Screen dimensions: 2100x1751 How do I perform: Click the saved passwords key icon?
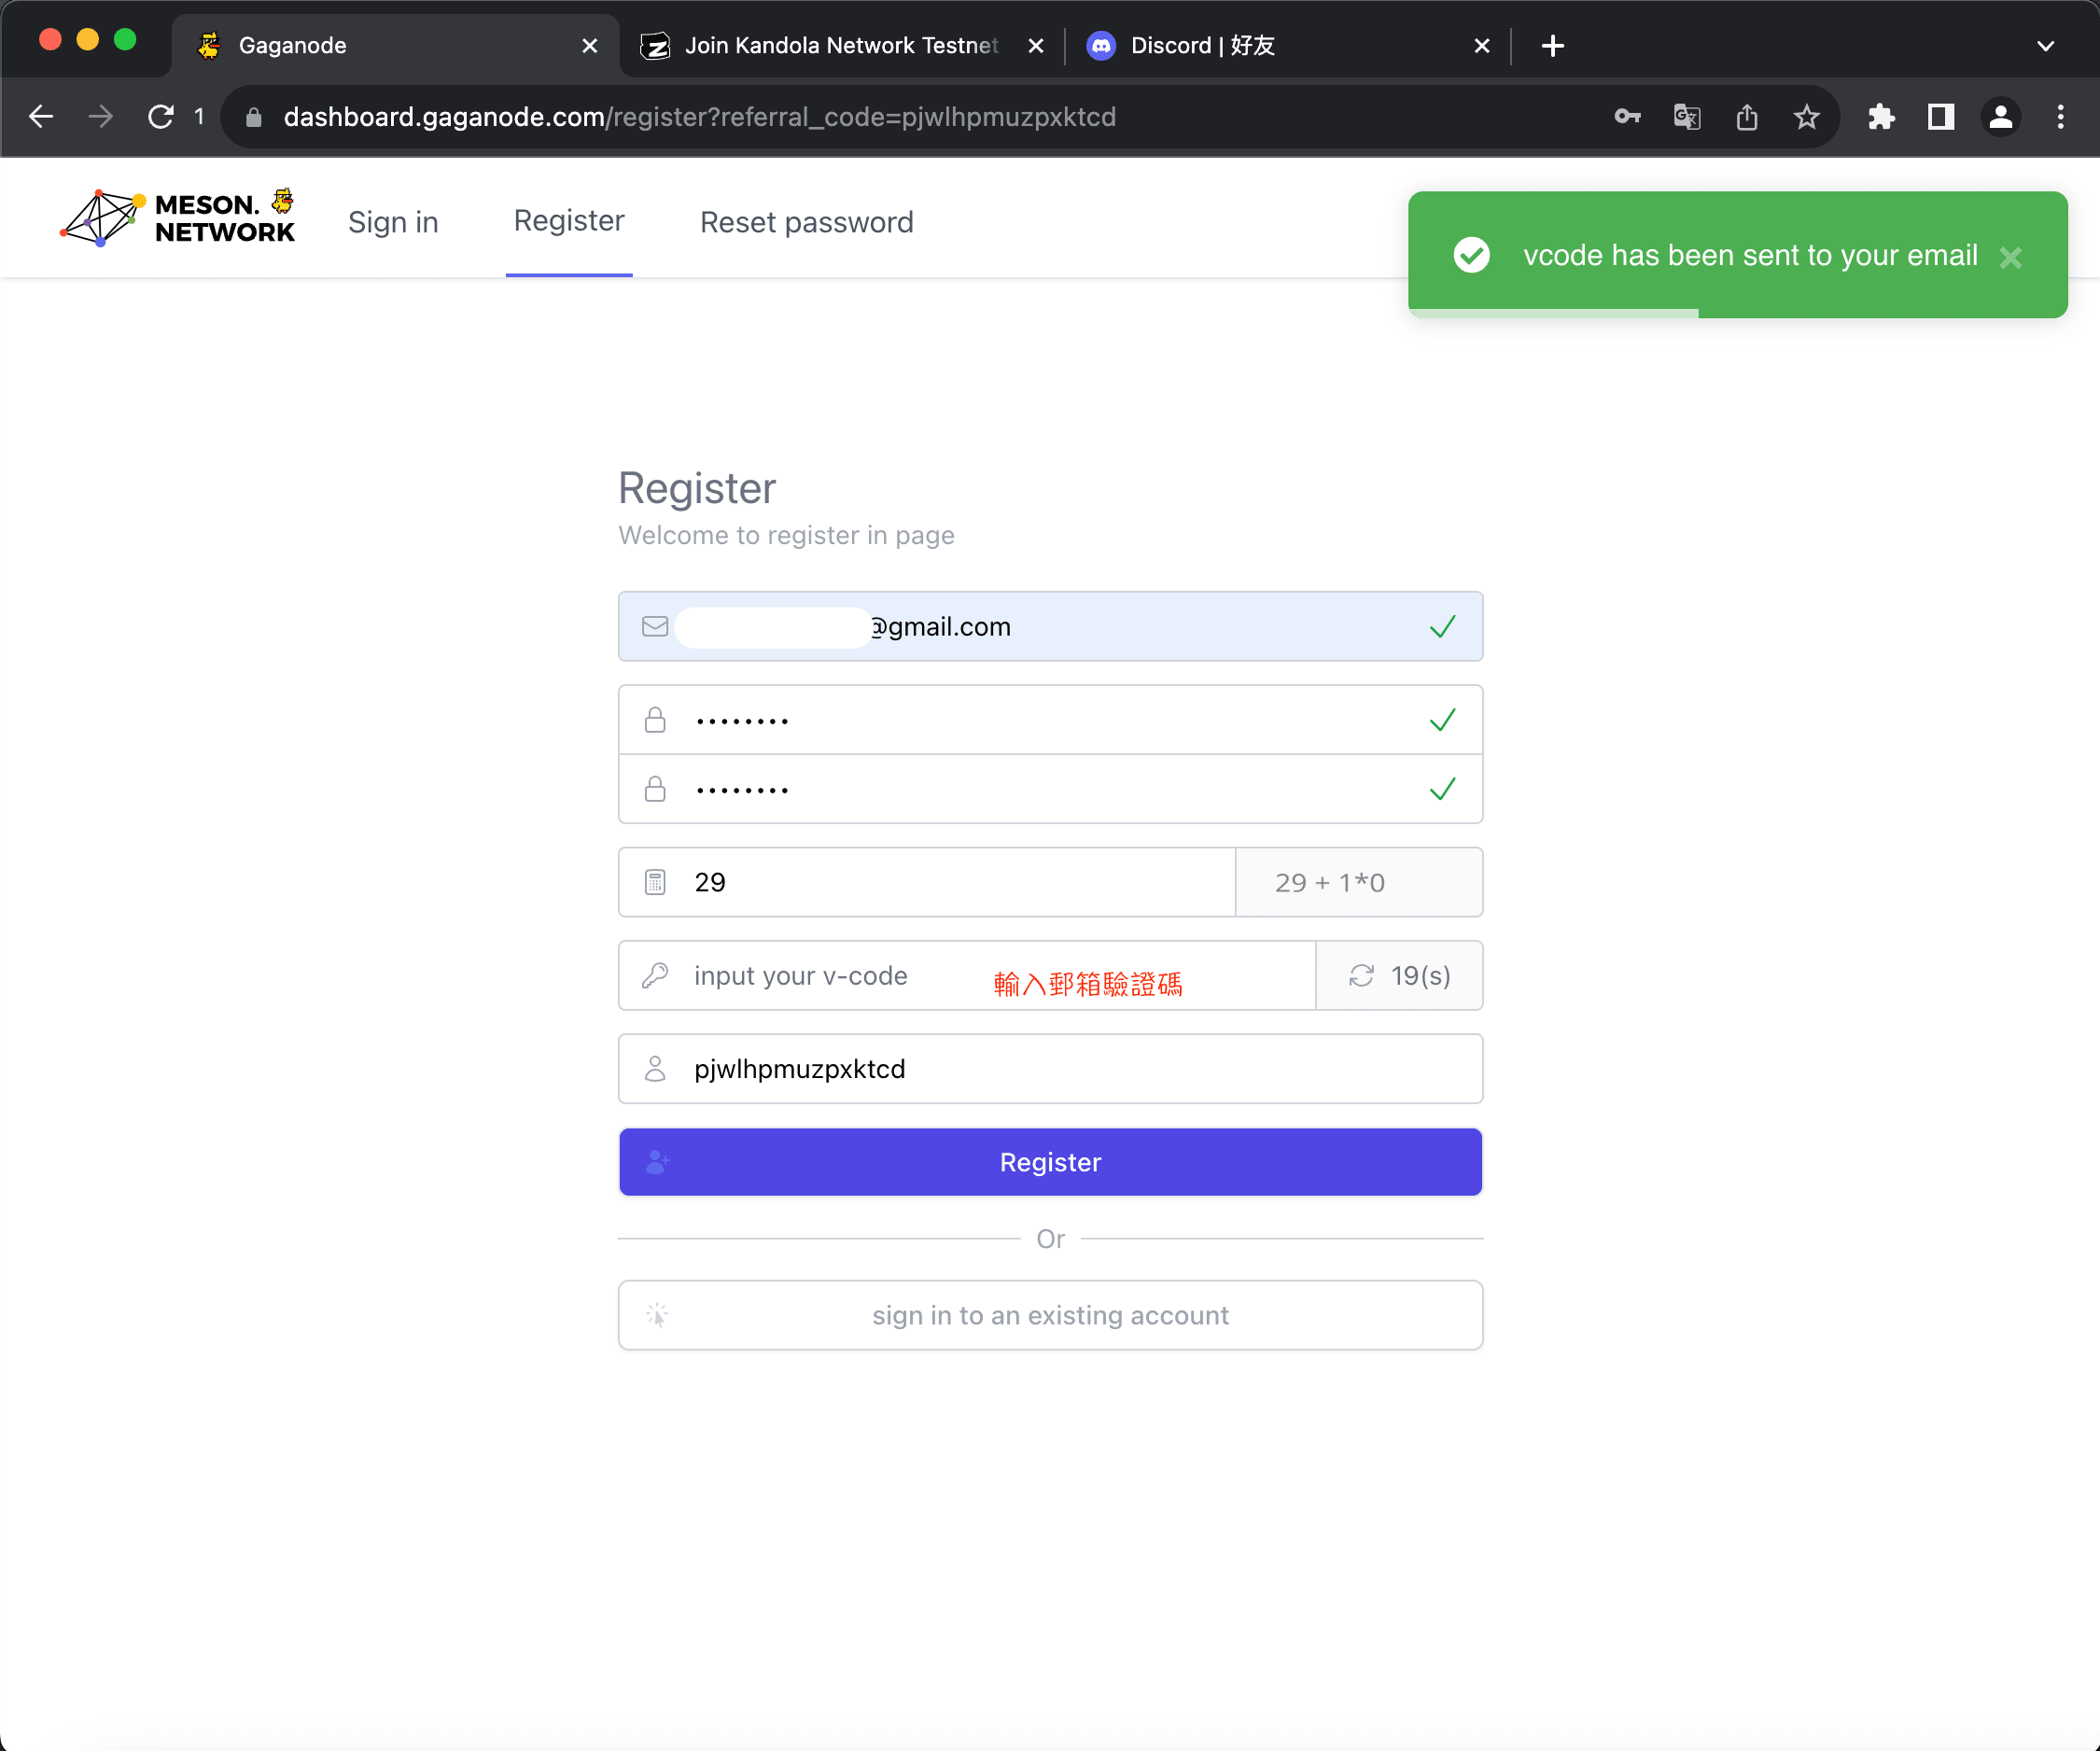click(x=1627, y=117)
